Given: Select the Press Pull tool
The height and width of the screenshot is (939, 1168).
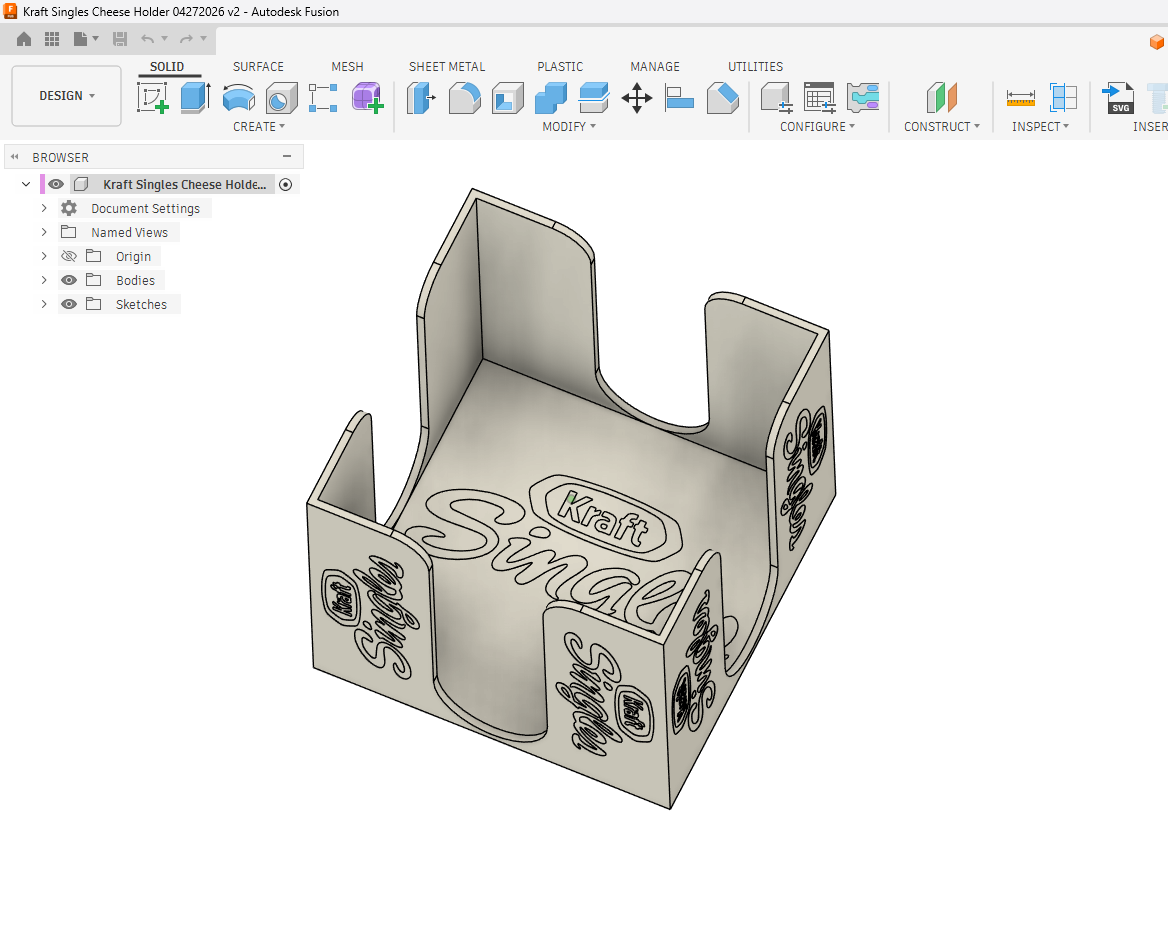Looking at the screenshot, I should pos(421,98).
